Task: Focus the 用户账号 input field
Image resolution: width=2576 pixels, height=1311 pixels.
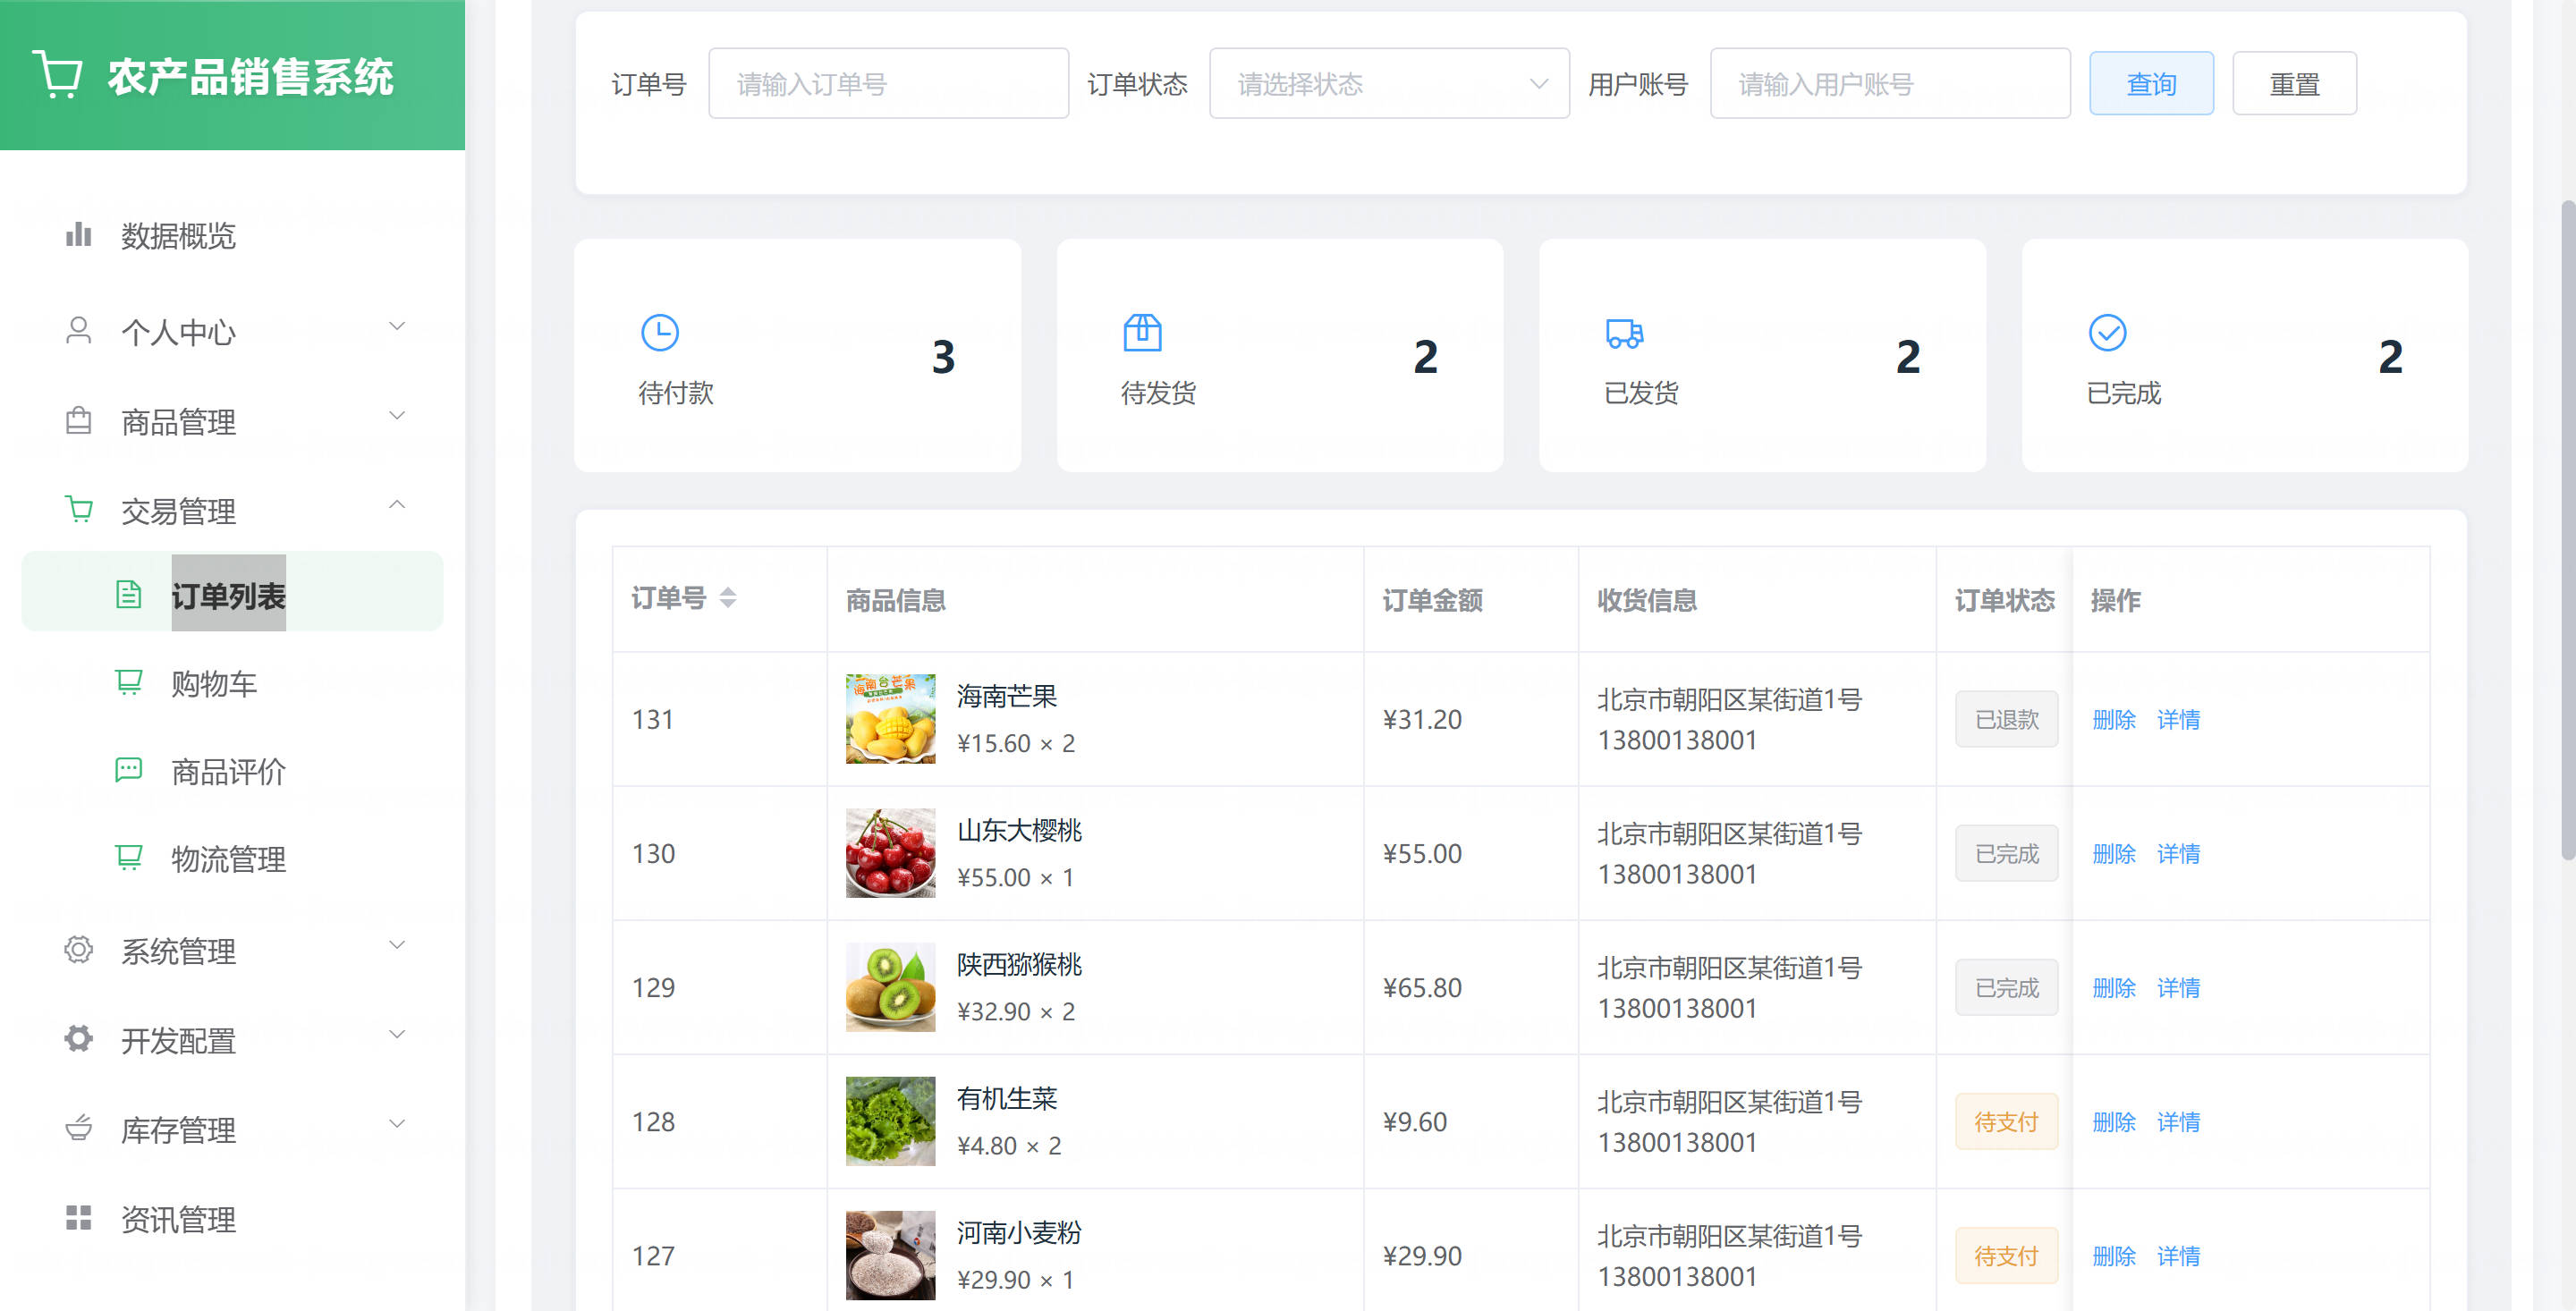Action: click(x=1890, y=84)
